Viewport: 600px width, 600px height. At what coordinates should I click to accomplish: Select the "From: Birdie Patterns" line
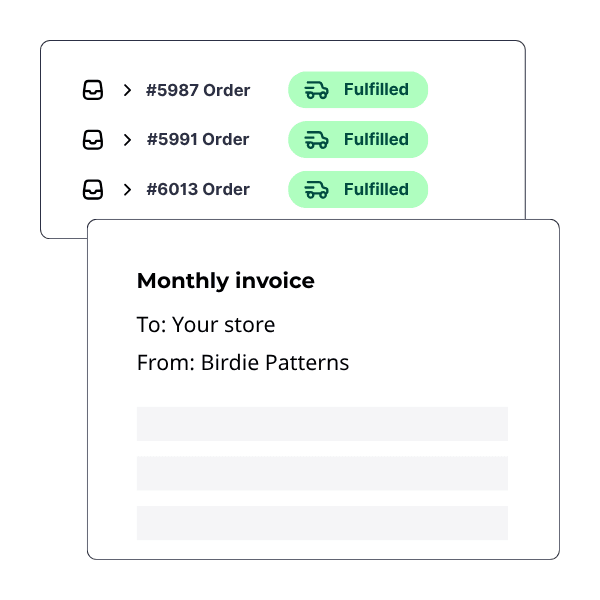[243, 362]
